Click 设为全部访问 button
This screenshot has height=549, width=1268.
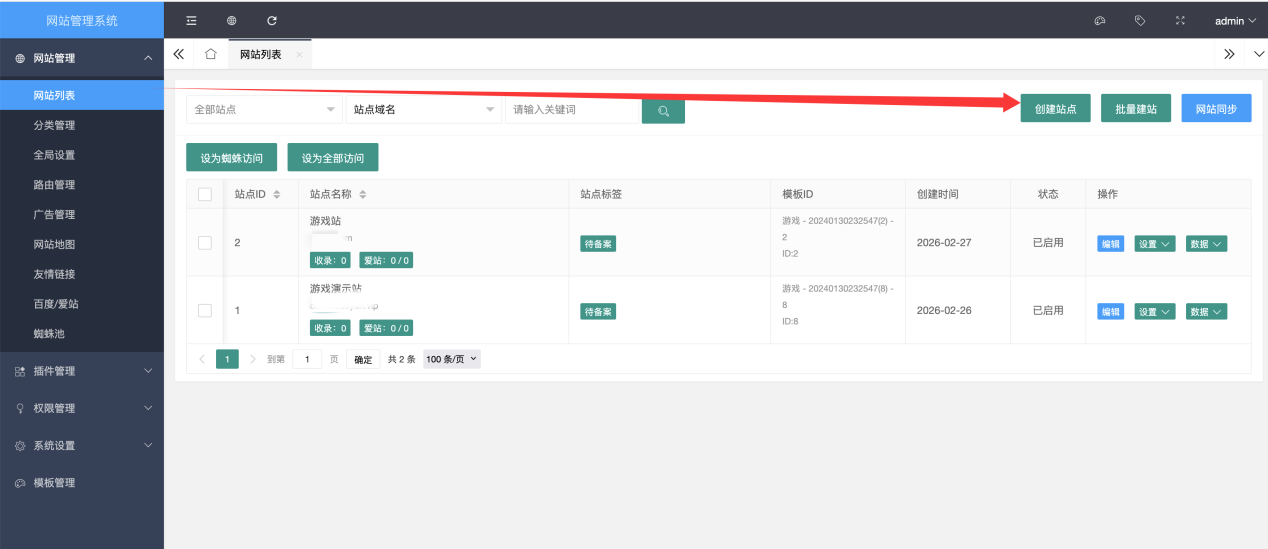tap(333, 158)
